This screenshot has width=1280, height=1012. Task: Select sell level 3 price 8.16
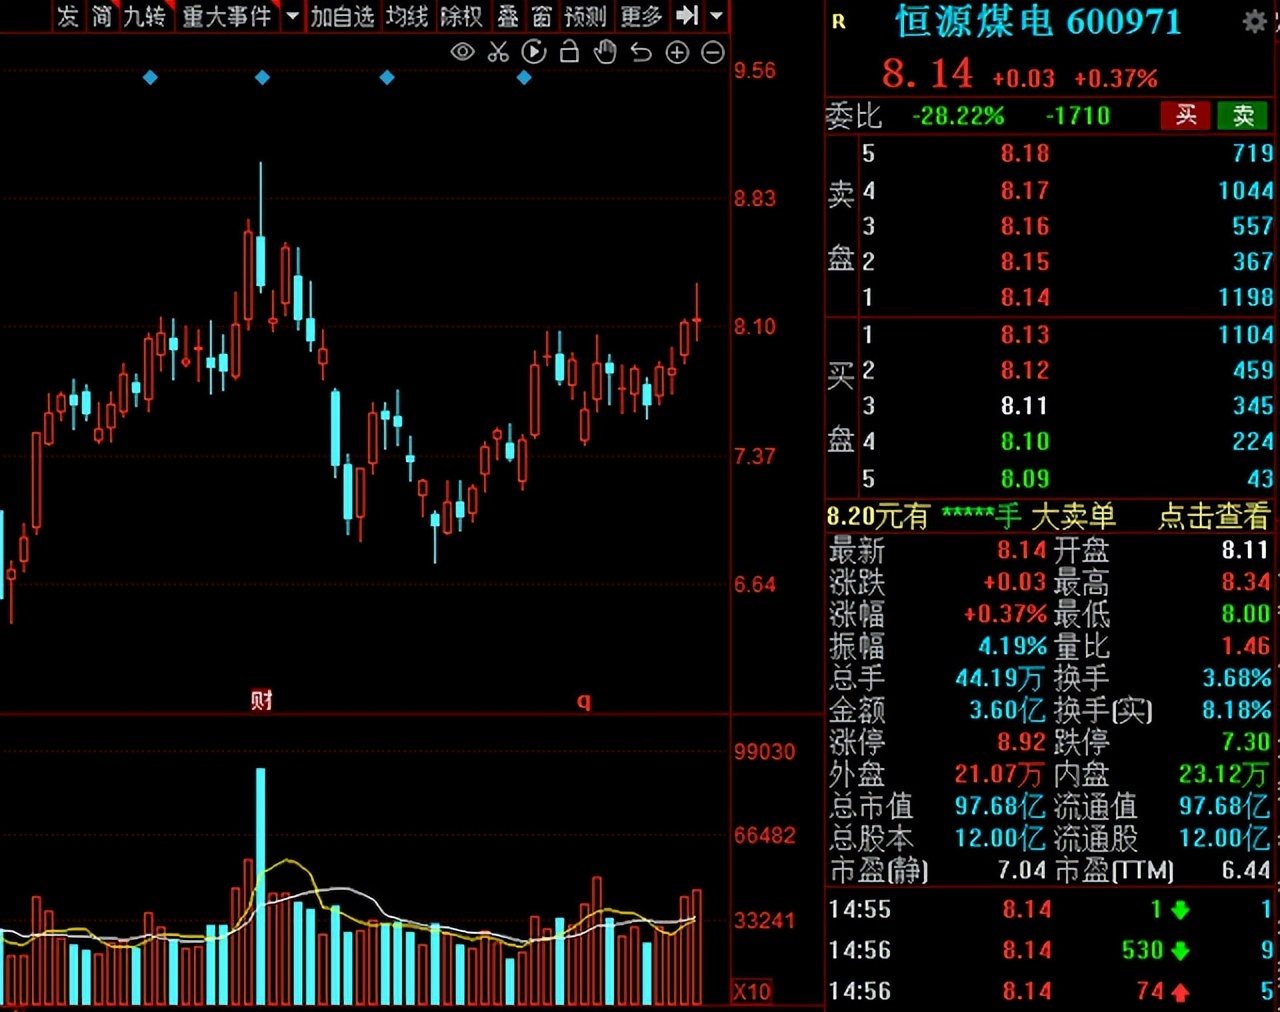[x=1025, y=226]
